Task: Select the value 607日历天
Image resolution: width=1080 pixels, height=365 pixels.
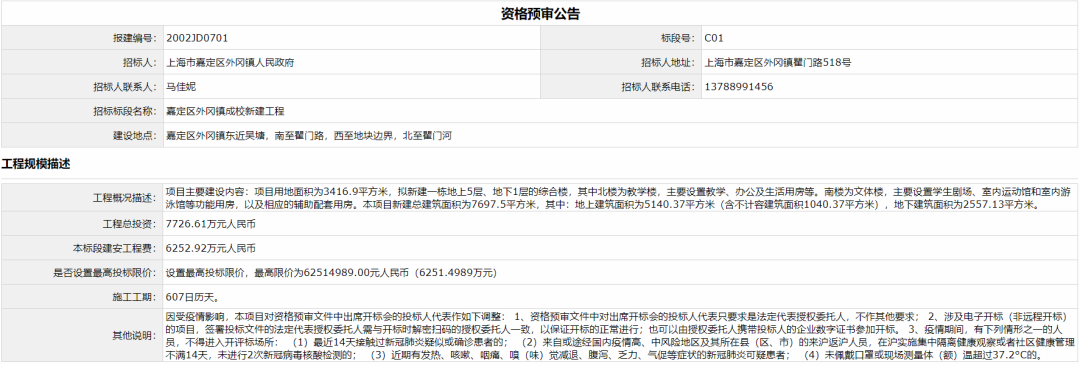Action: point(193,298)
